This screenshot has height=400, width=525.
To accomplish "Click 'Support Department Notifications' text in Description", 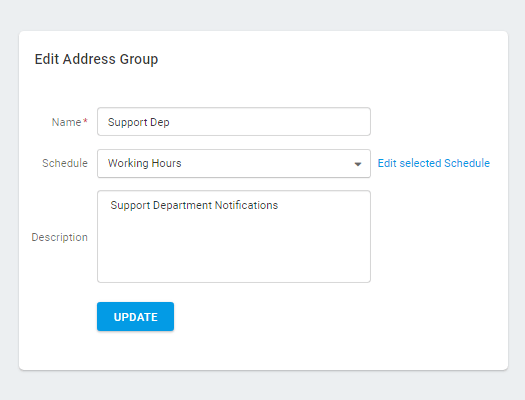I will 194,205.
